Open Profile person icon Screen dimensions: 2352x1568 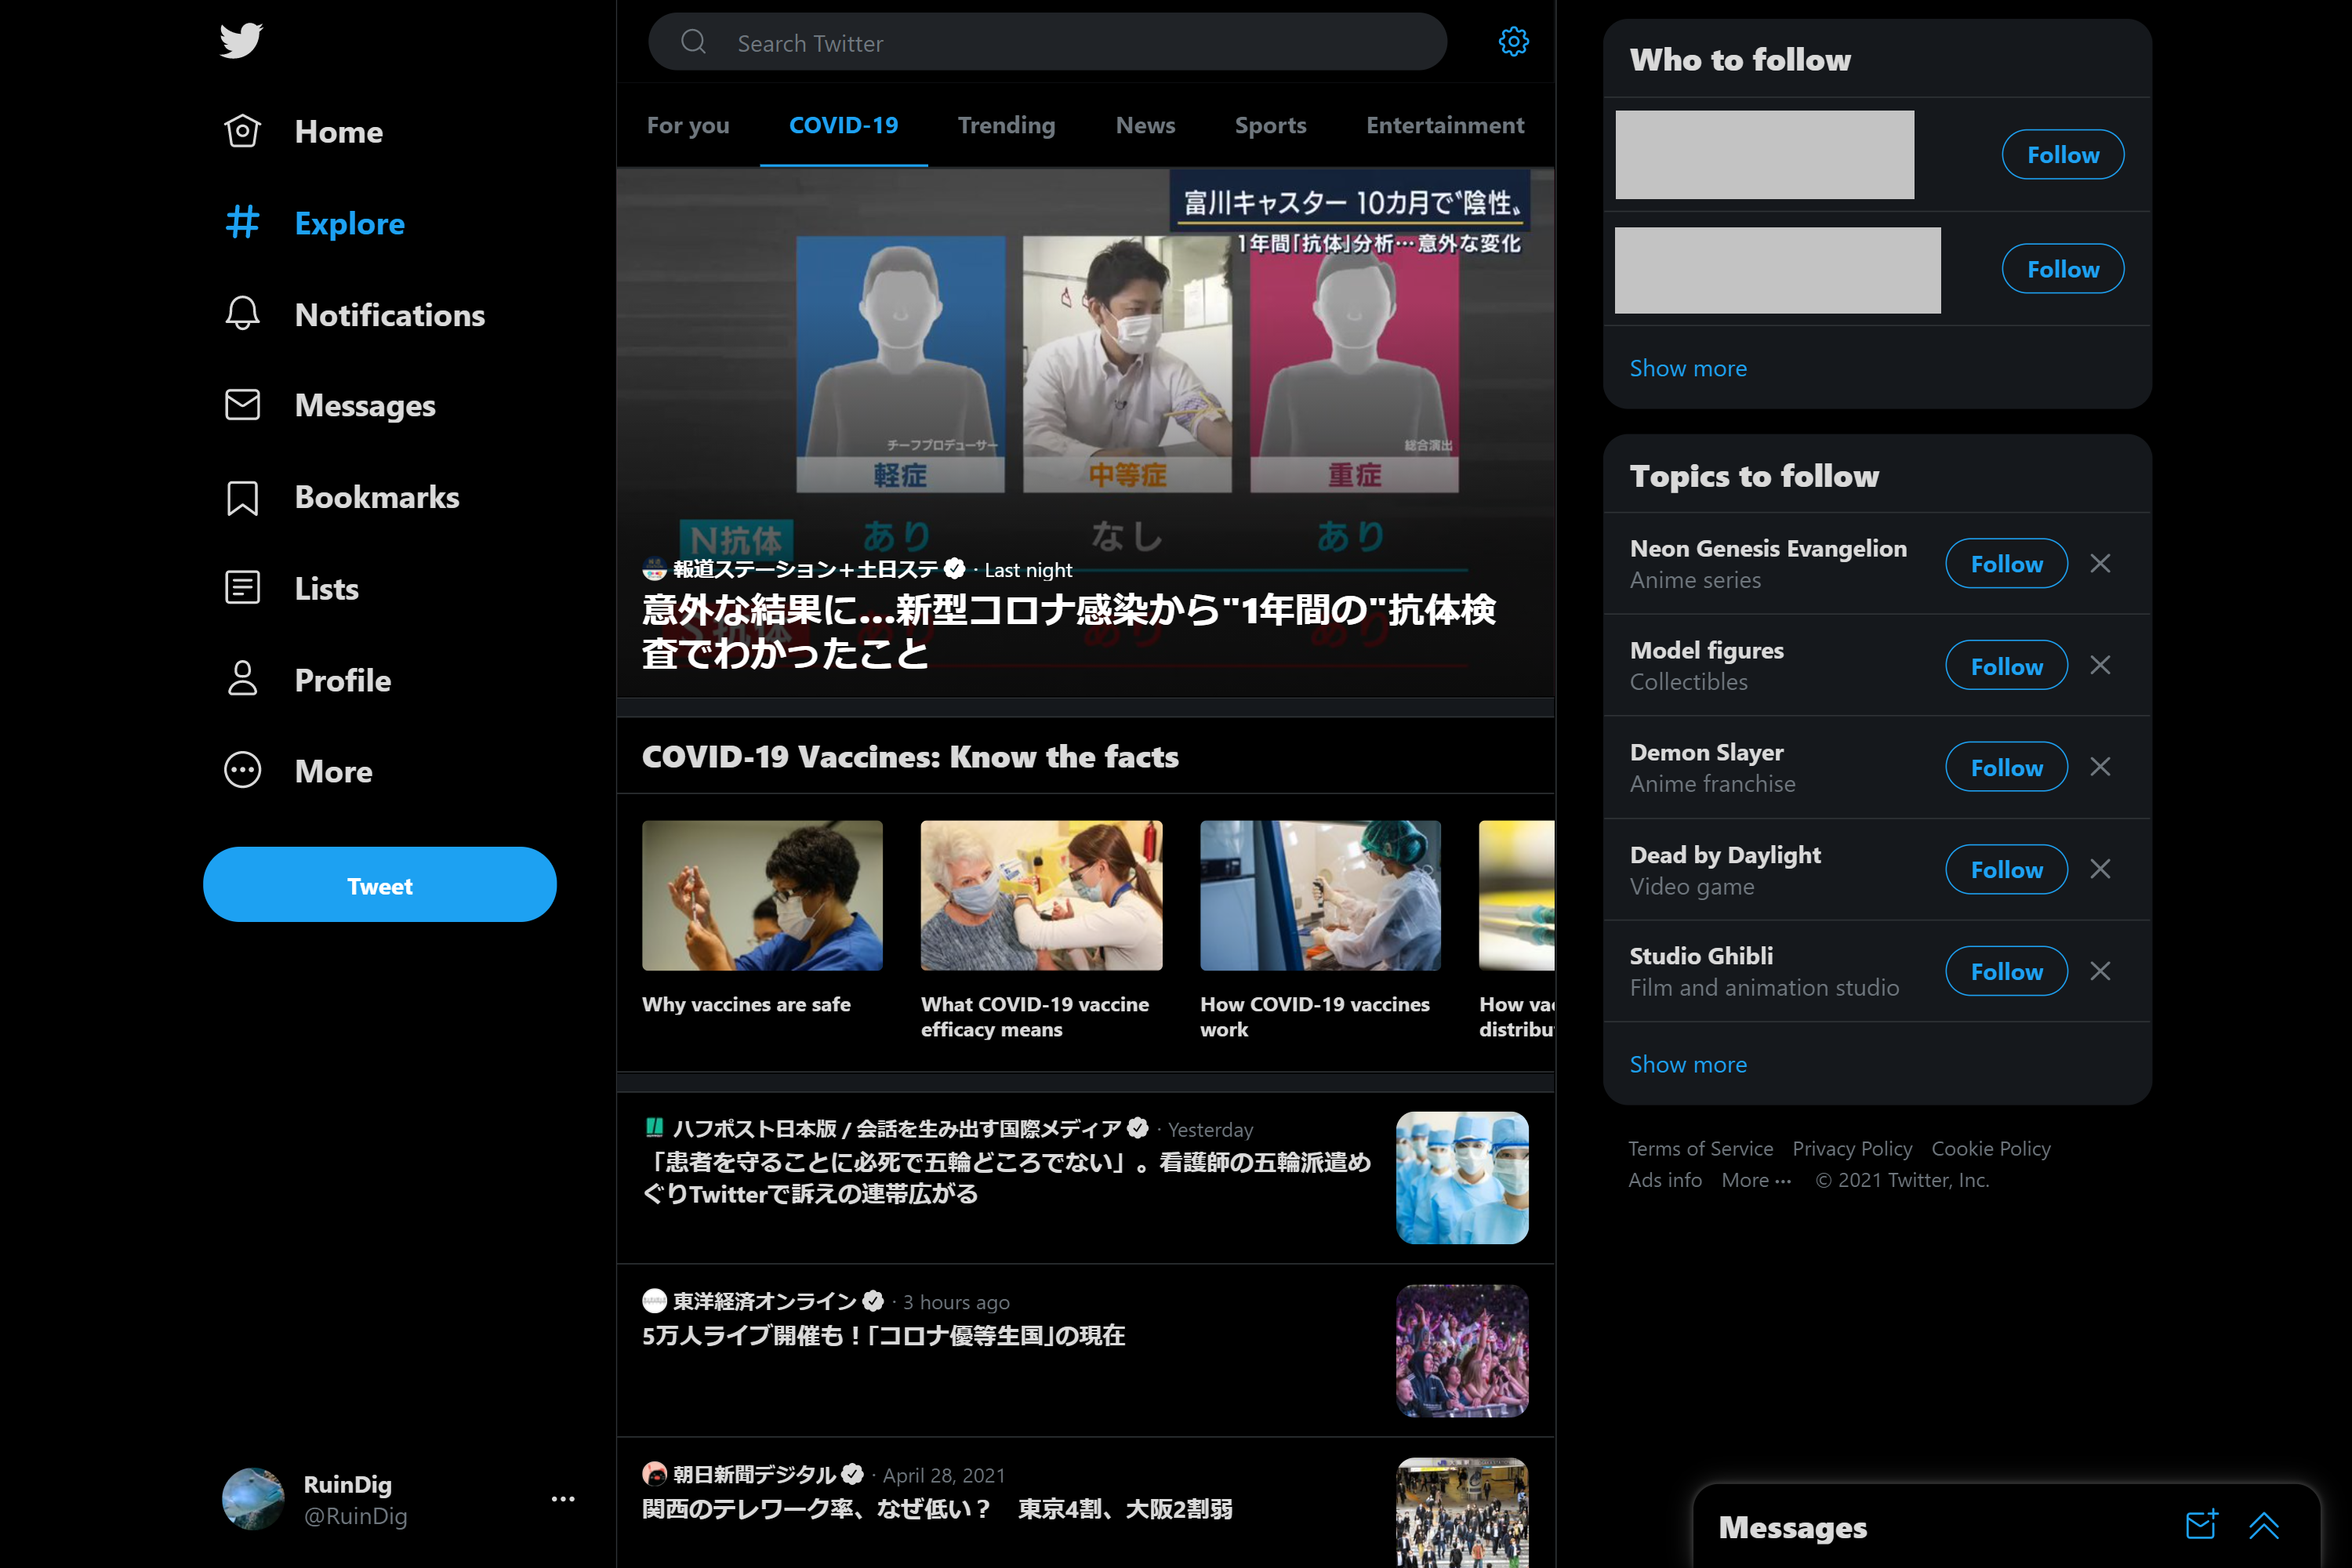pyautogui.click(x=242, y=679)
